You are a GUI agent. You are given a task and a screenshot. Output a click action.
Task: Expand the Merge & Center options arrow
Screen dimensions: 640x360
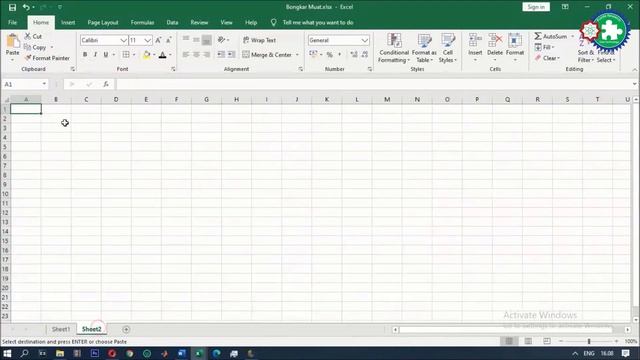[297, 54]
